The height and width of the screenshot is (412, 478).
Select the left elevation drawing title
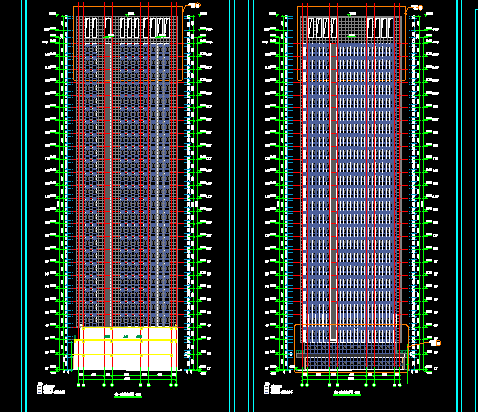click(x=128, y=395)
